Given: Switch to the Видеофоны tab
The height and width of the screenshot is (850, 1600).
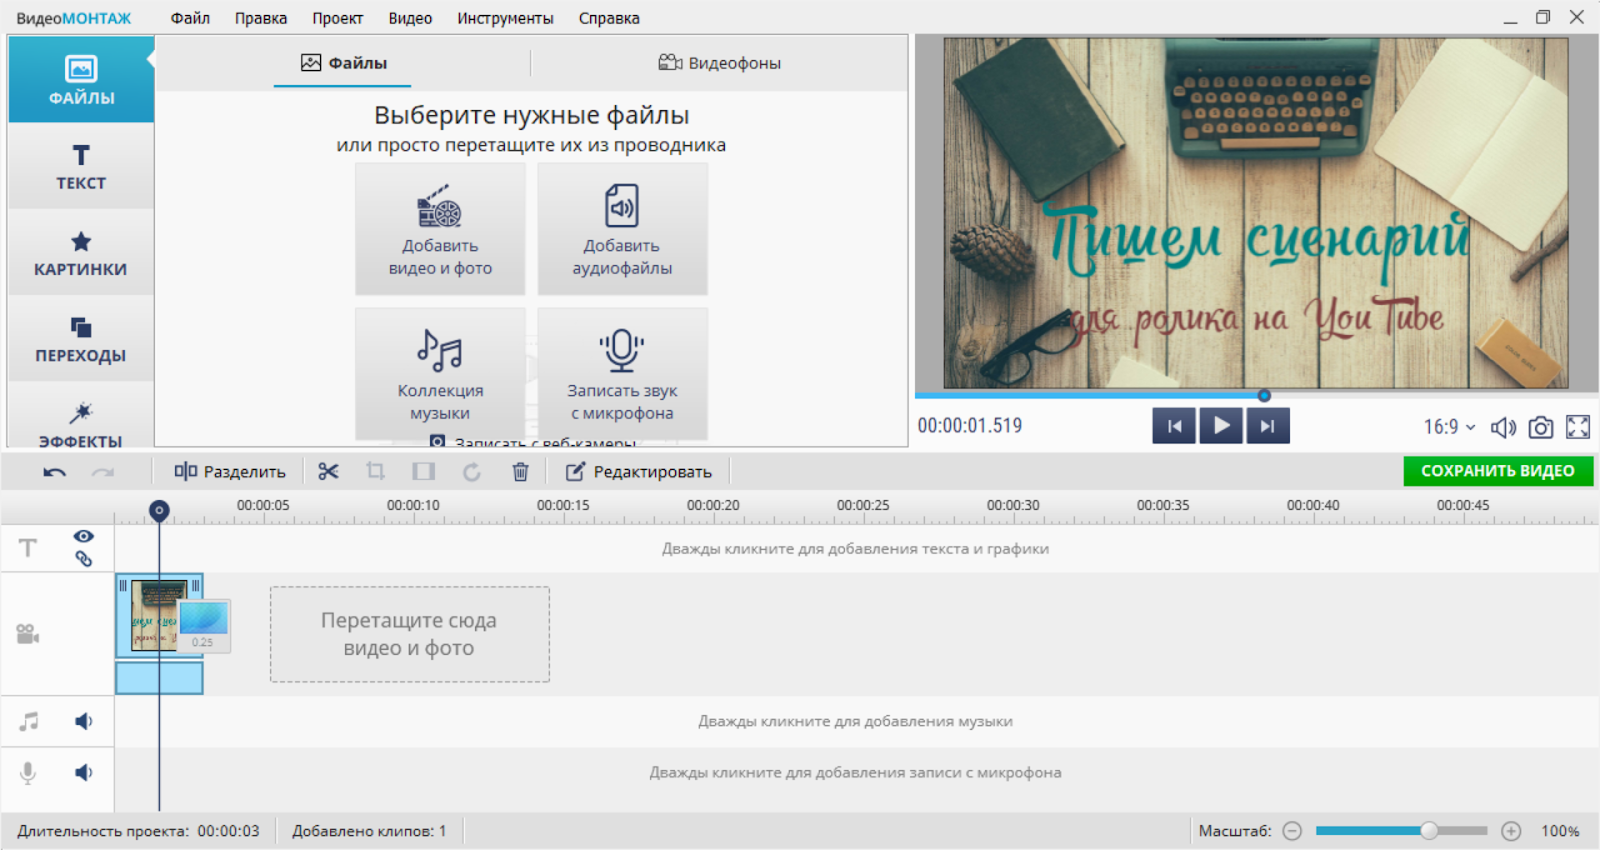Looking at the screenshot, I should click(720, 63).
